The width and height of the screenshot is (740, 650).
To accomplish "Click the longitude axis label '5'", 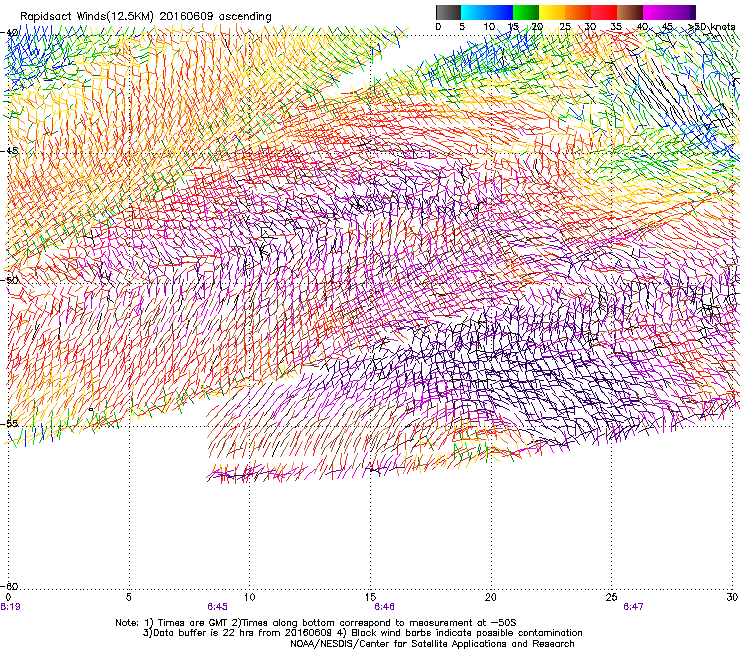I will point(128,597).
